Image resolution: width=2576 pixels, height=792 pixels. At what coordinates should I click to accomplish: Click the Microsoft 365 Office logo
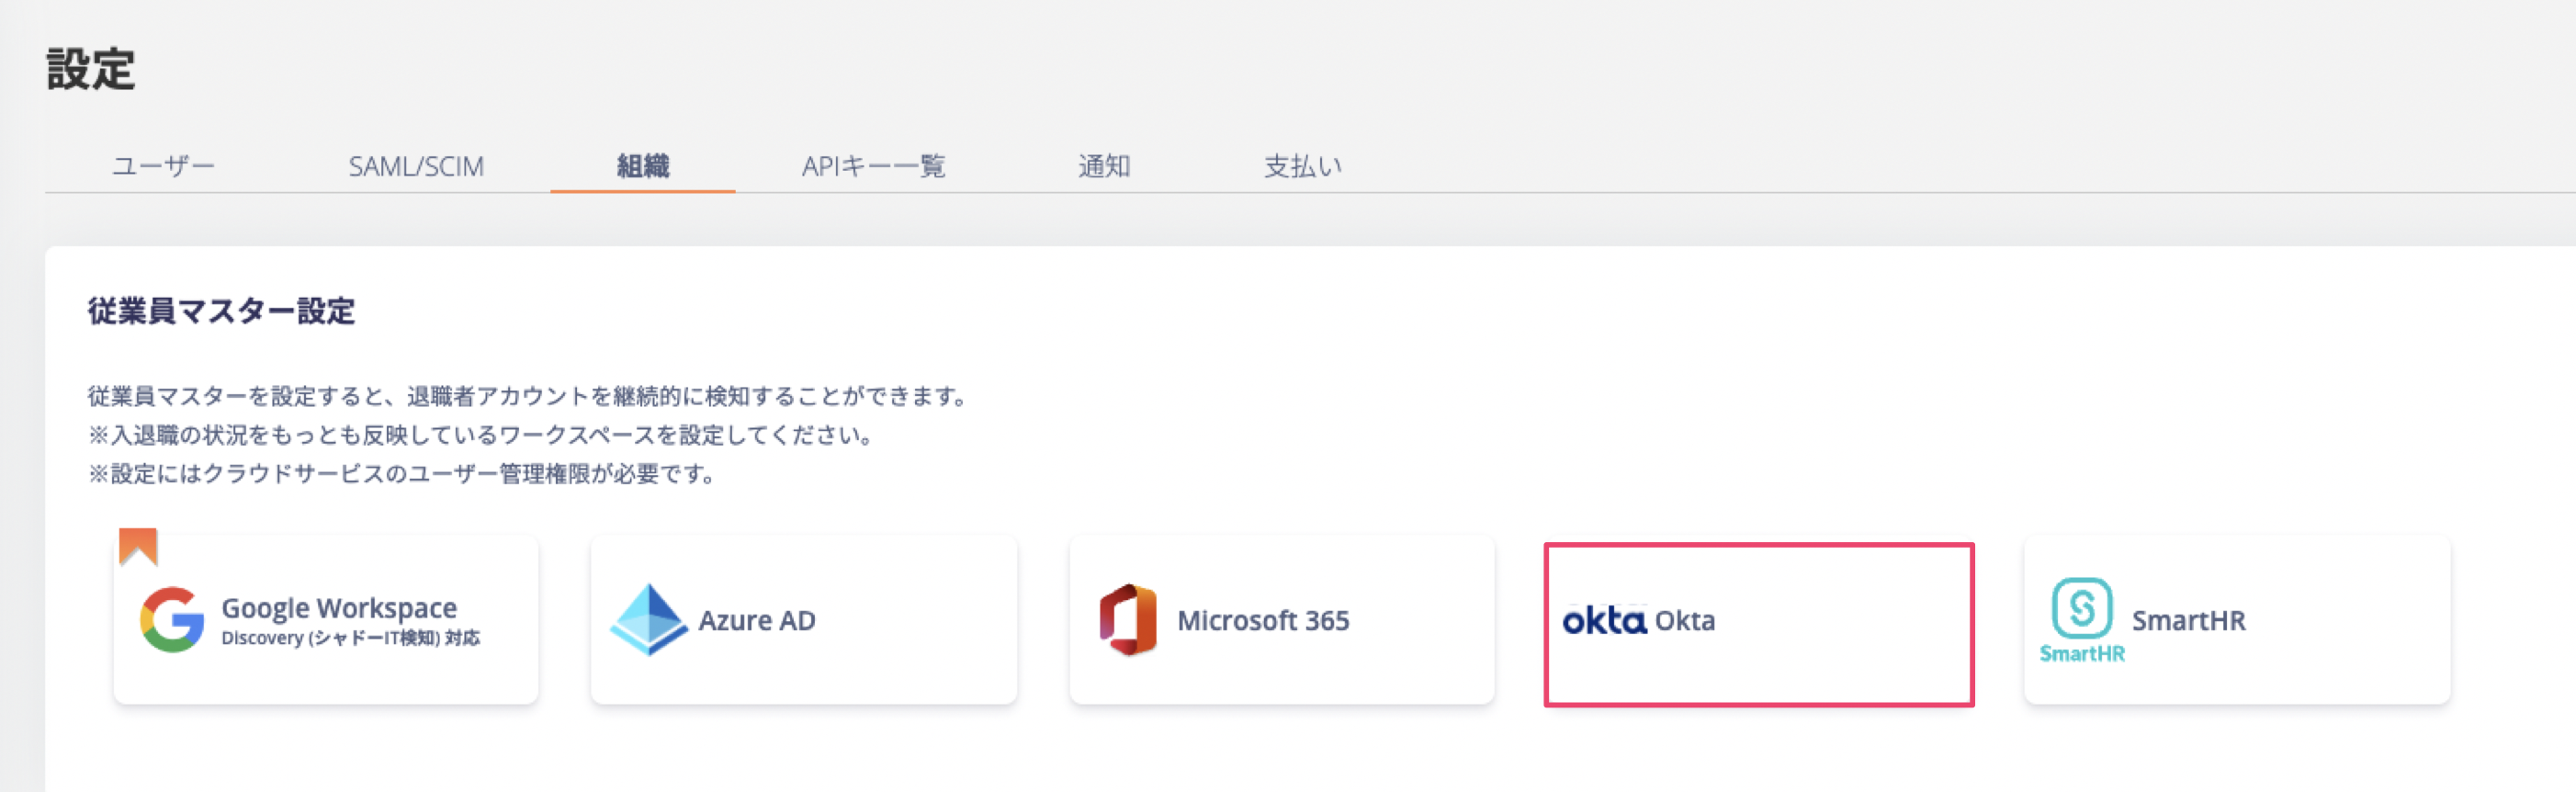1128,620
